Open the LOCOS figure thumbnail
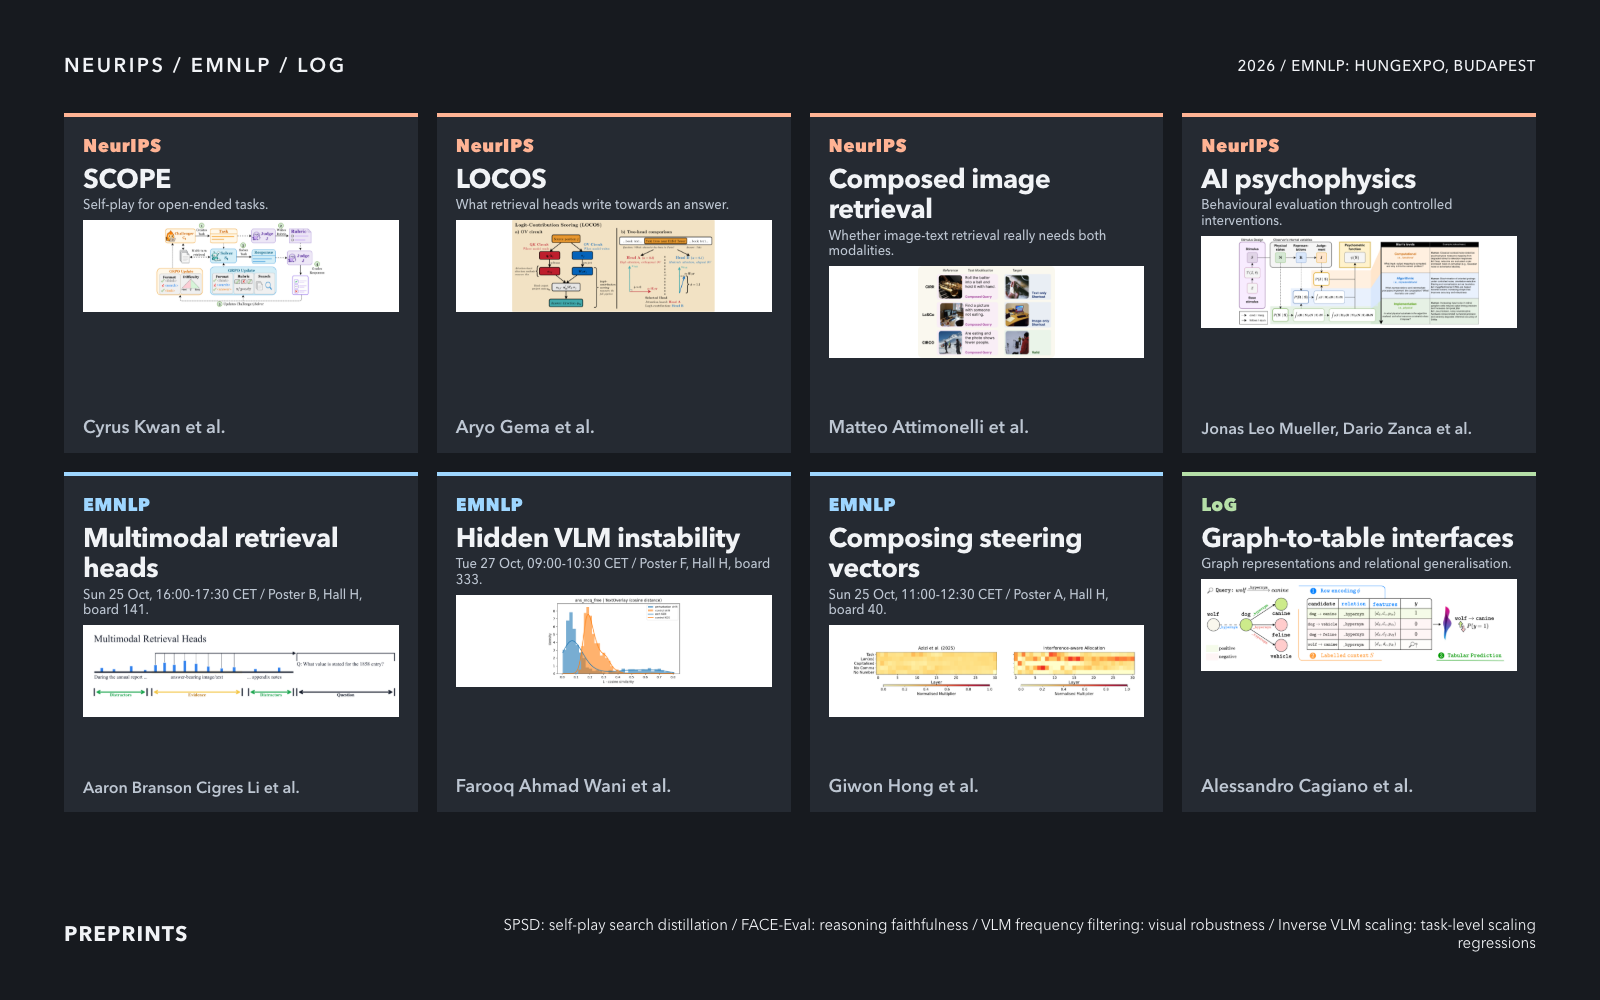 click(614, 266)
